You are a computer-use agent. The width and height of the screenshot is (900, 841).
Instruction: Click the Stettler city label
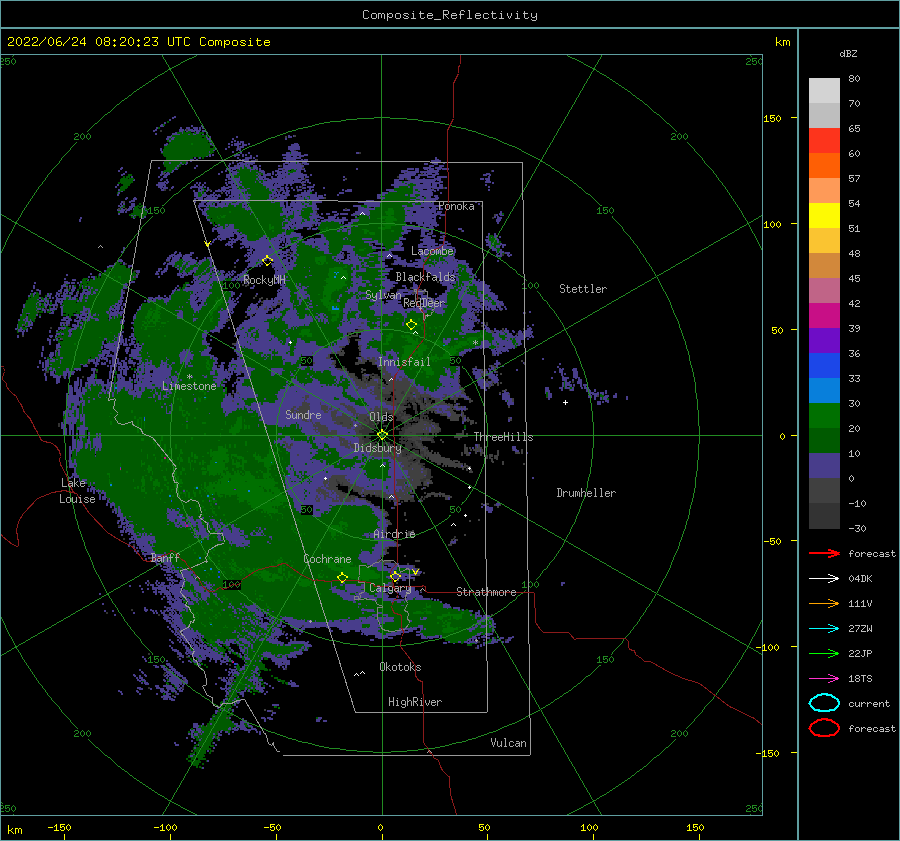tap(583, 289)
